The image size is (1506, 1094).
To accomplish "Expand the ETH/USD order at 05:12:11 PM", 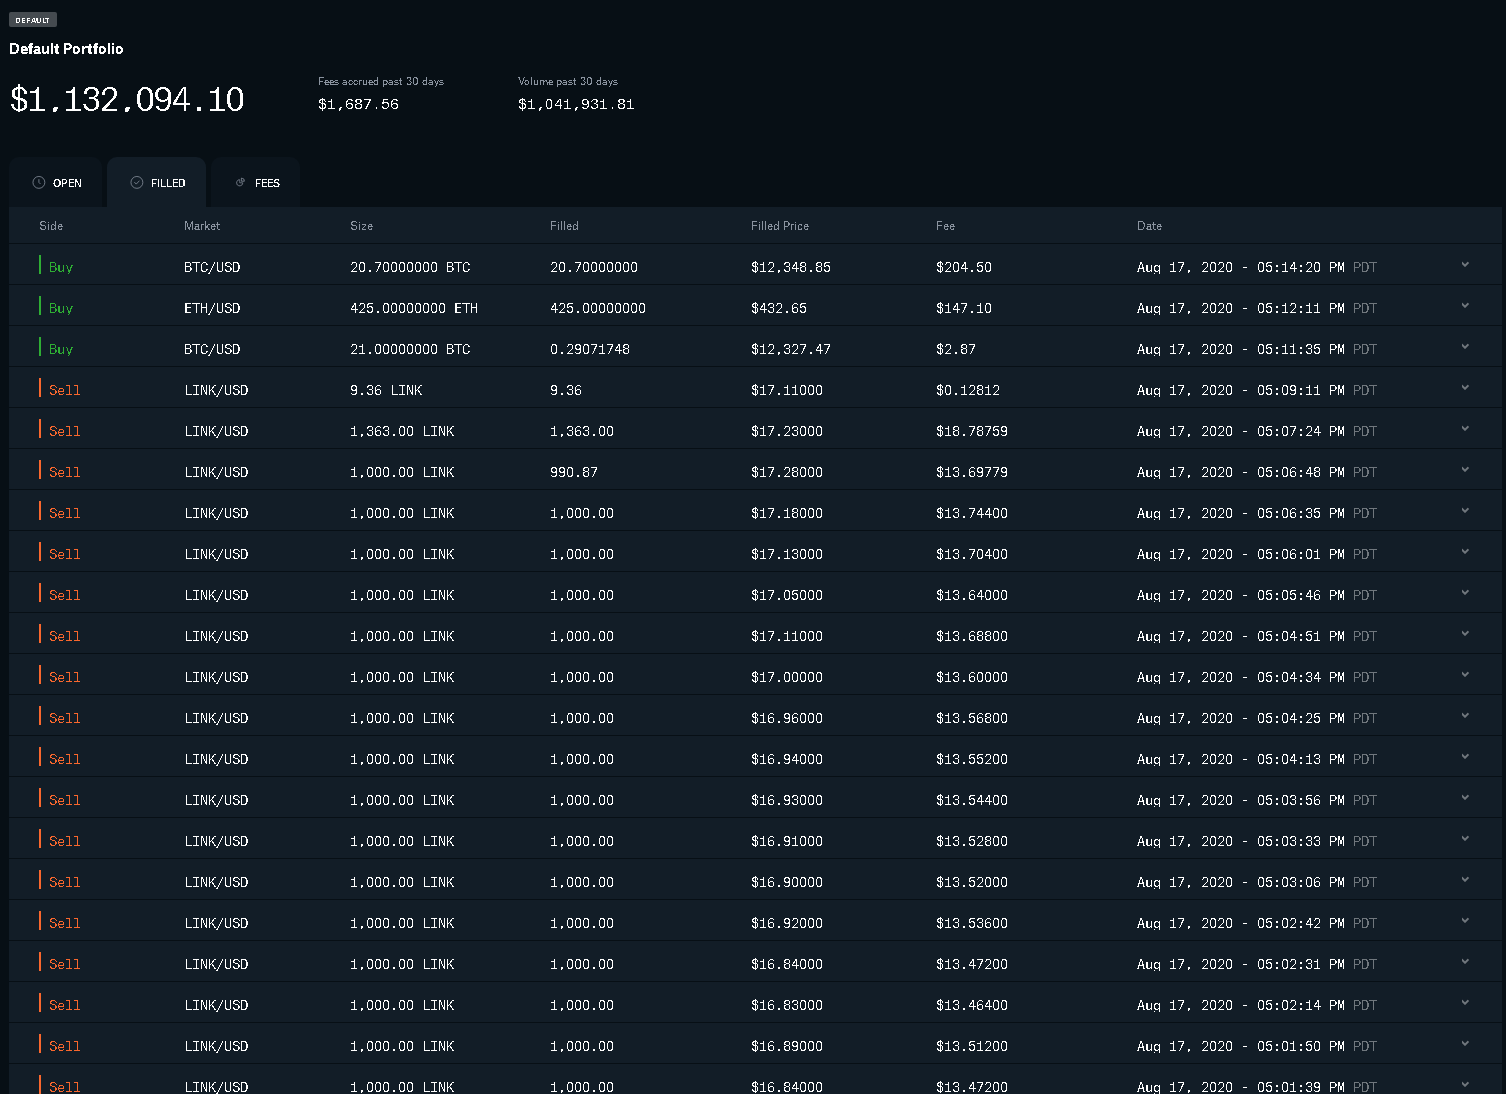I will click(1464, 306).
